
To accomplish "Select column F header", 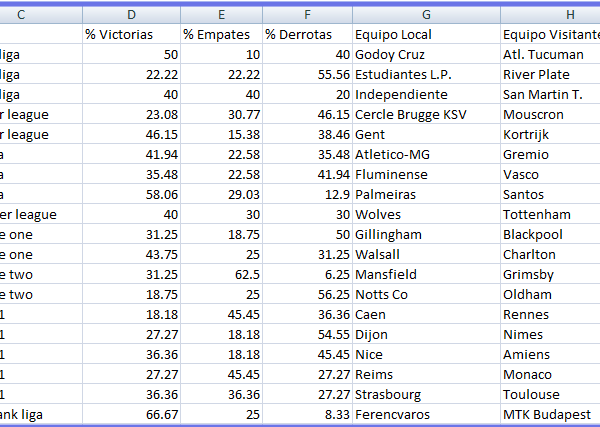I will (x=307, y=15).
